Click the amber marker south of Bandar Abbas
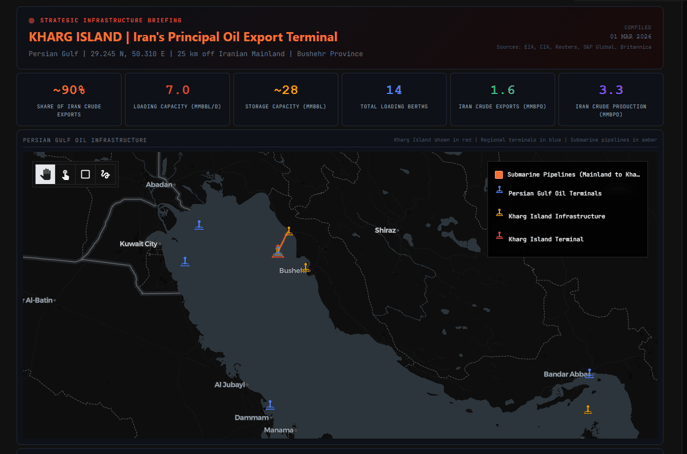Viewport: 687px width, 454px height. (588, 409)
